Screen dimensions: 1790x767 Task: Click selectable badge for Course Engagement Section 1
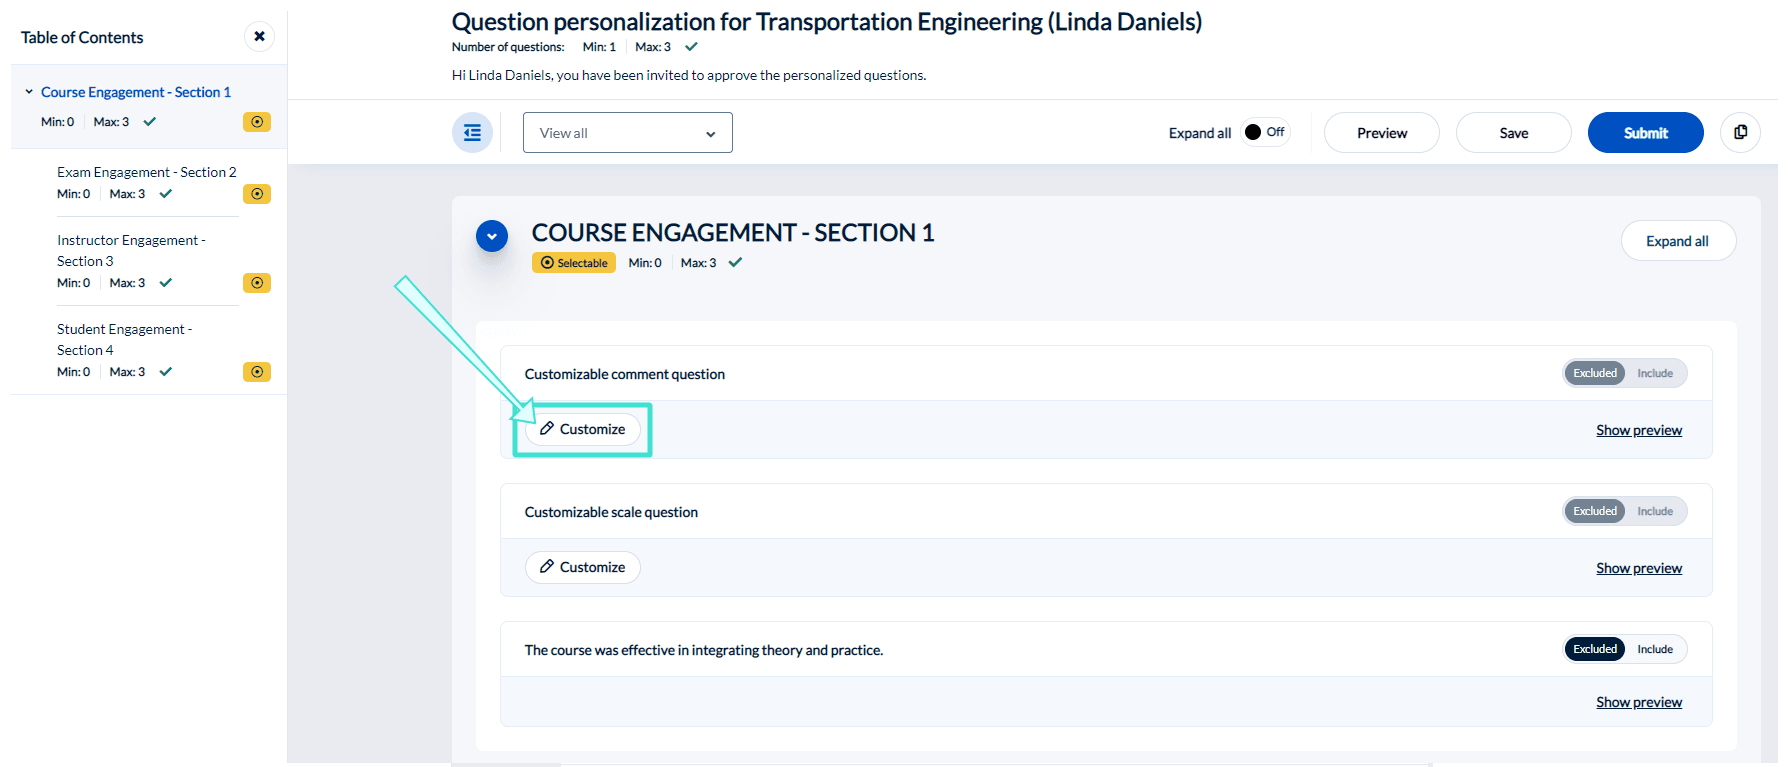pos(257,122)
